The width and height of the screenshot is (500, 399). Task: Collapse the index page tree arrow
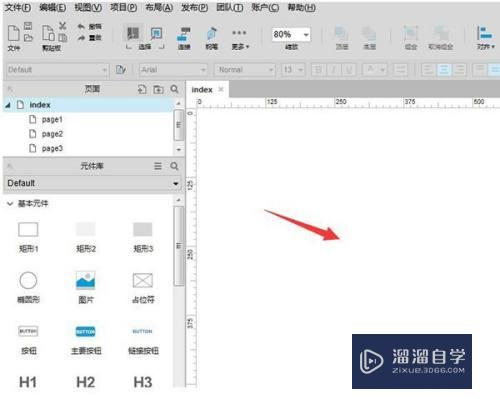[8, 105]
